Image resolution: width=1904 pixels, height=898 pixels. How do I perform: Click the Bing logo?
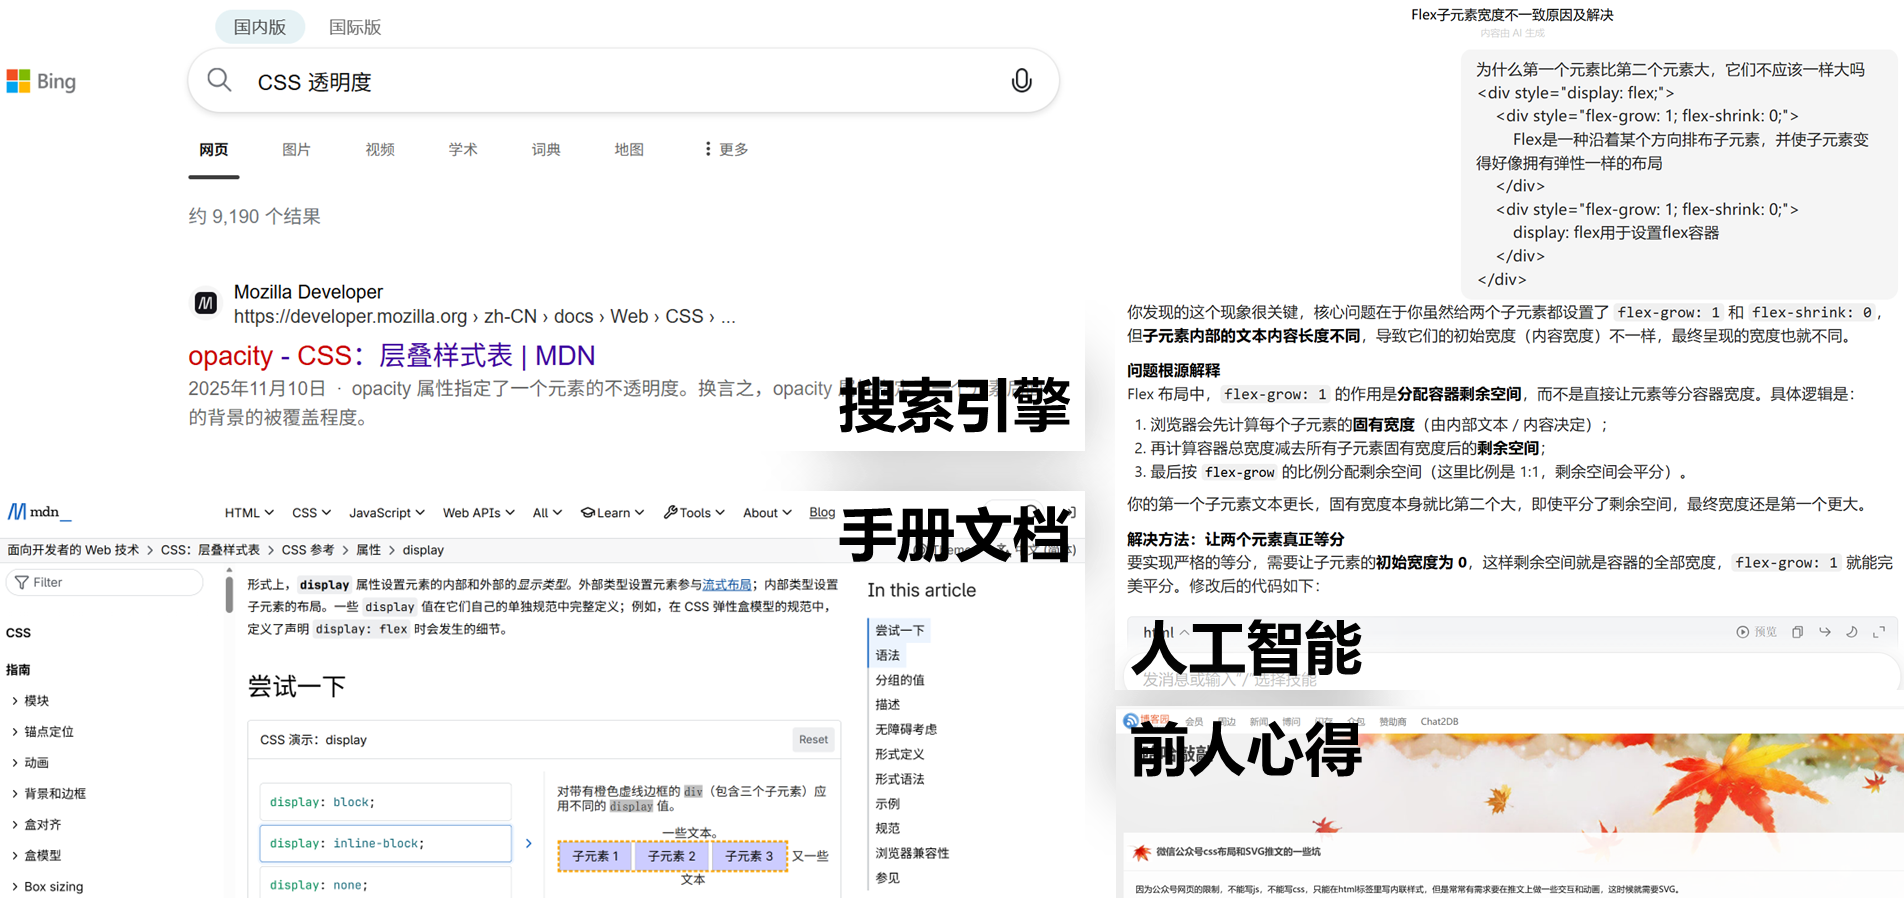click(41, 81)
